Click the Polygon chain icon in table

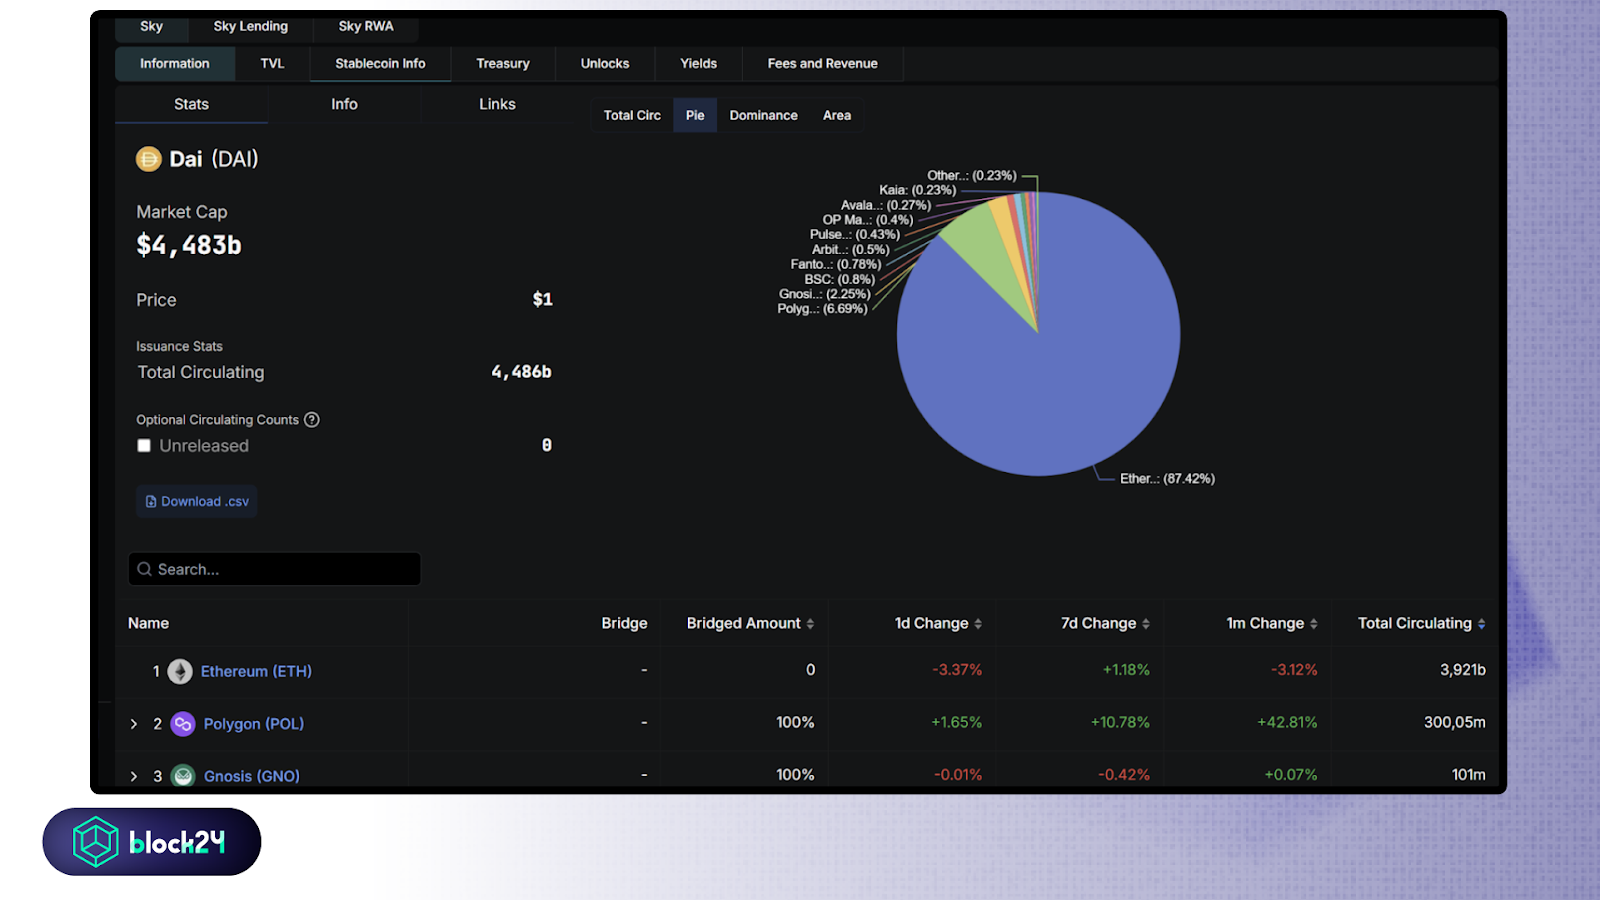[x=183, y=724]
